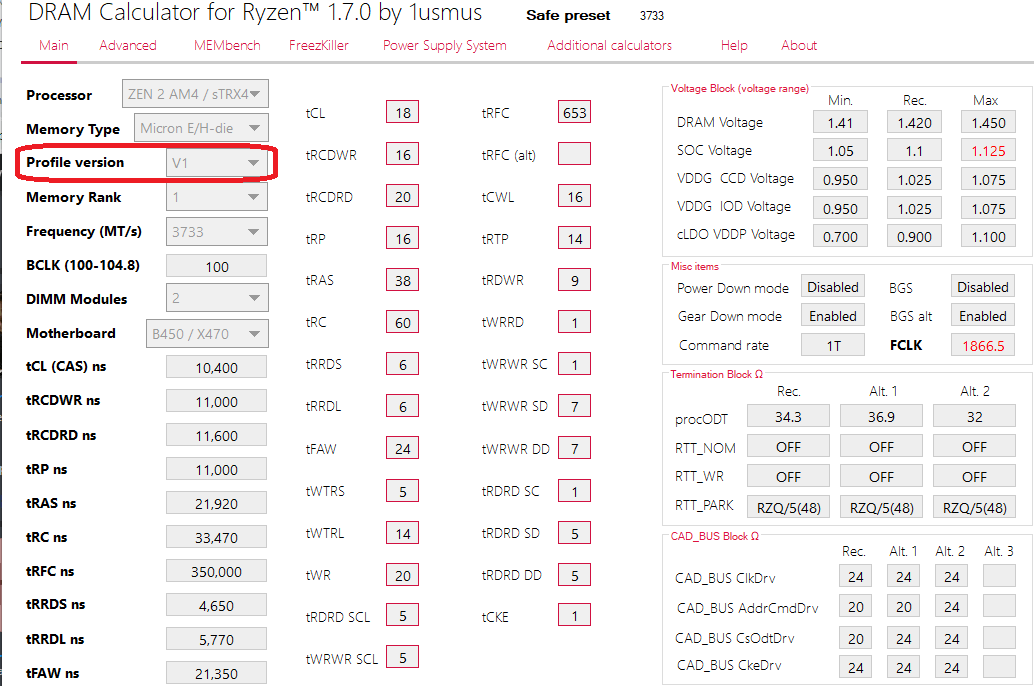Click the tCWL value box

pos(574,197)
